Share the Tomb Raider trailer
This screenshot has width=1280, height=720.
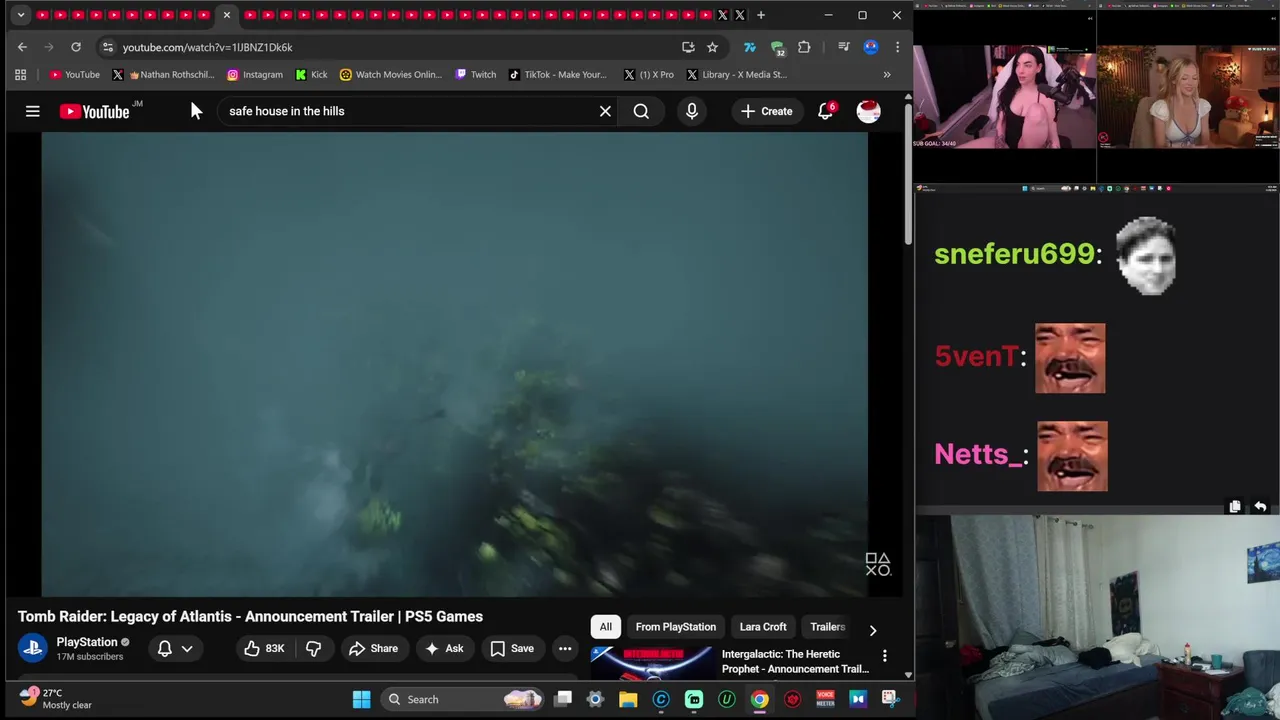click(x=373, y=648)
